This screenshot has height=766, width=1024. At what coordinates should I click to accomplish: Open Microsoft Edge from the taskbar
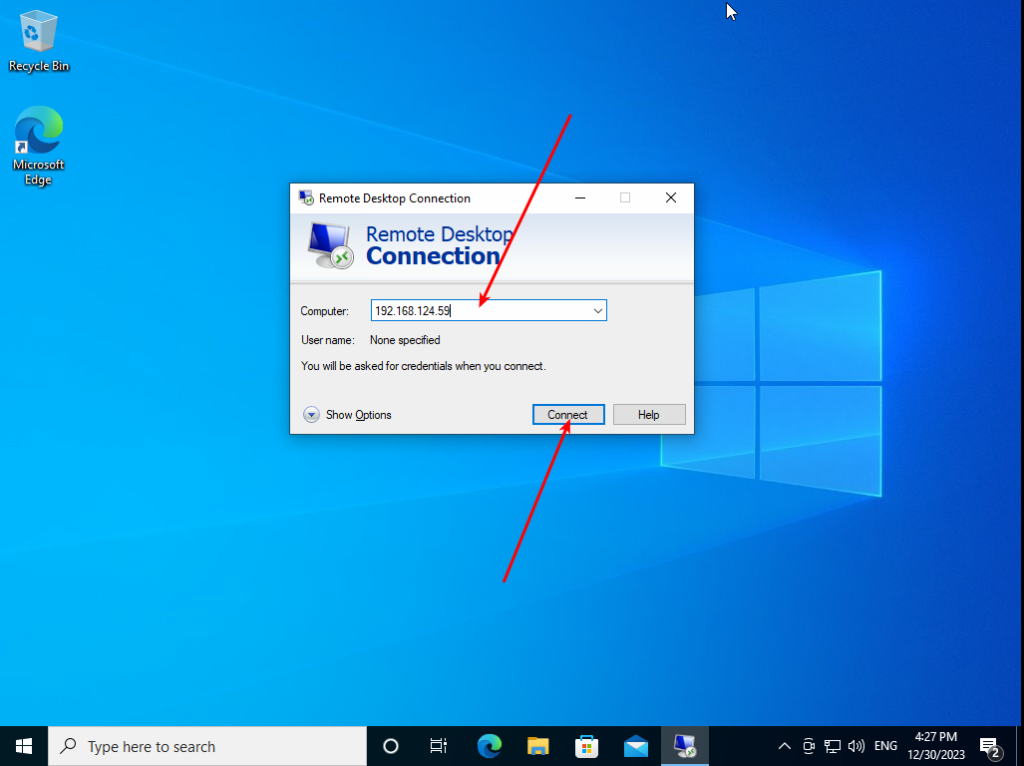[x=489, y=746]
